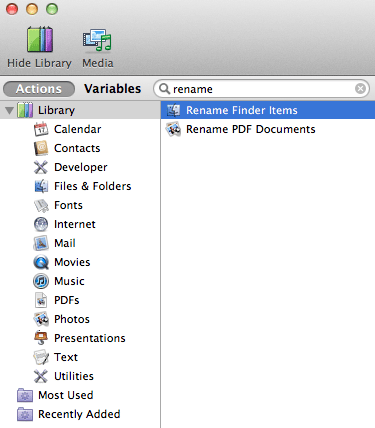
Task: Select the Calendar category icon
Action: (x=41, y=129)
